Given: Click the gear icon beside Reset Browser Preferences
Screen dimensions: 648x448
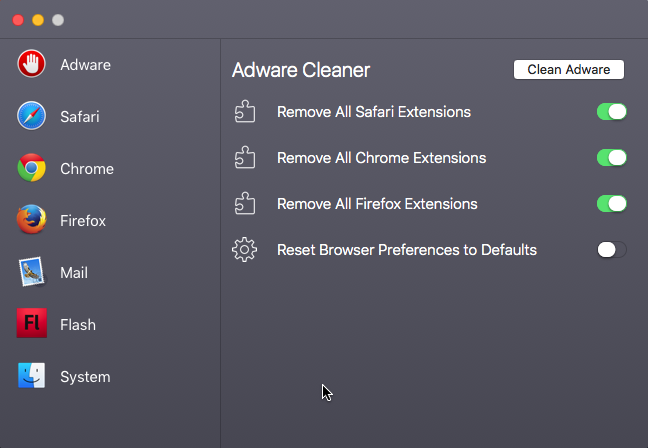Looking at the screenshot, I should point(245,250).
